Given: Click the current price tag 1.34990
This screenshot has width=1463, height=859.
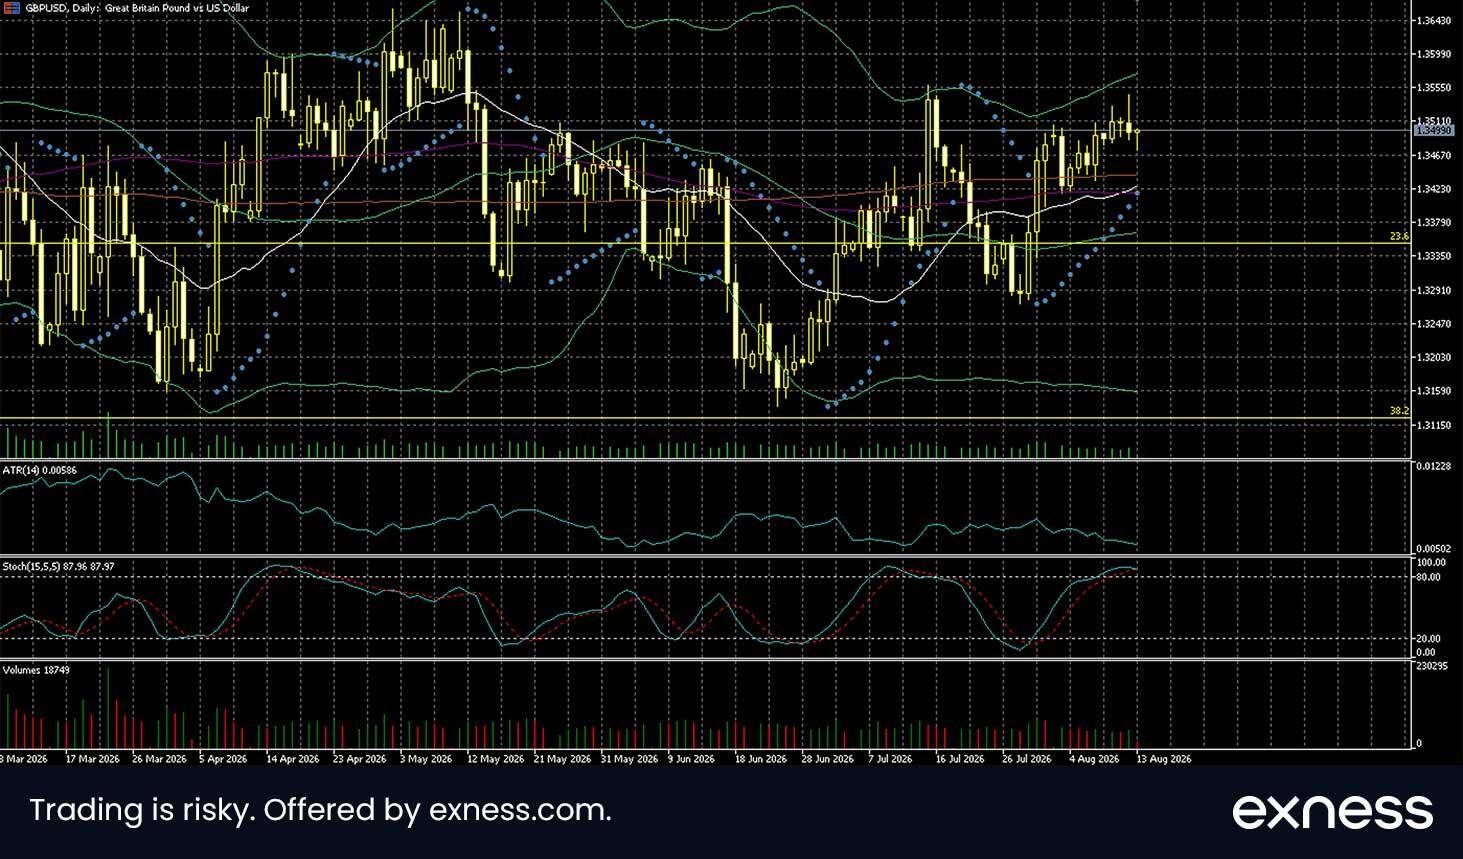Looking at the screenshot, I should click(1434, 130).
